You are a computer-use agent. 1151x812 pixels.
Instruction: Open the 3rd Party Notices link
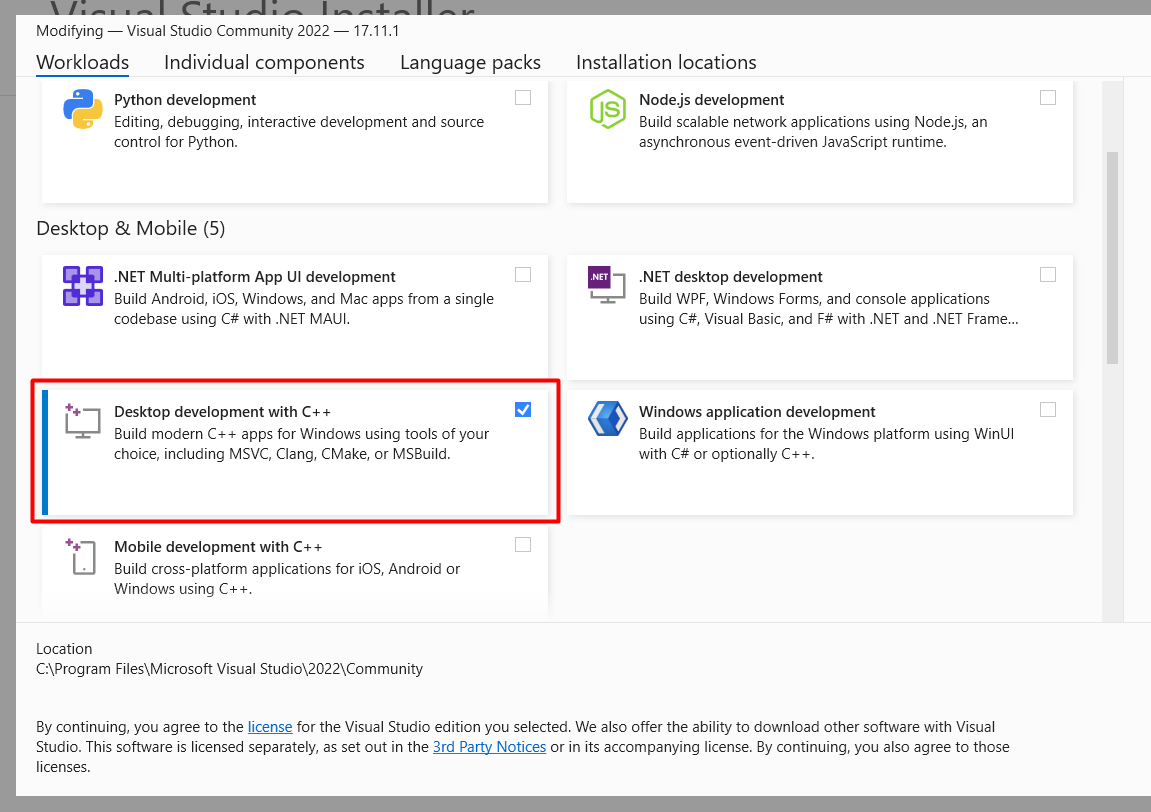(x=489, y=747)
